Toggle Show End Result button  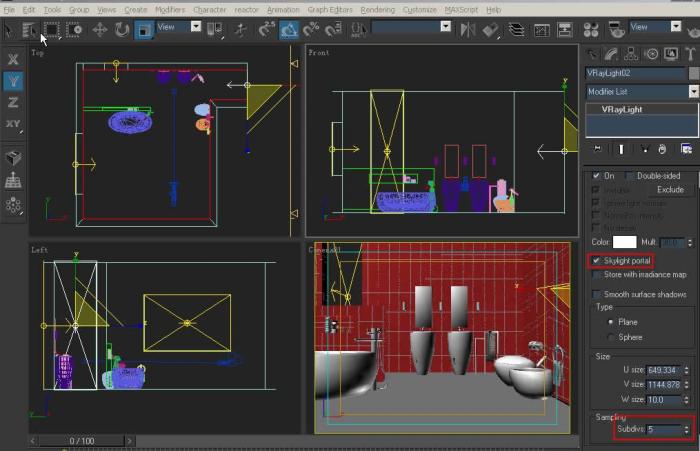(621, 149)
